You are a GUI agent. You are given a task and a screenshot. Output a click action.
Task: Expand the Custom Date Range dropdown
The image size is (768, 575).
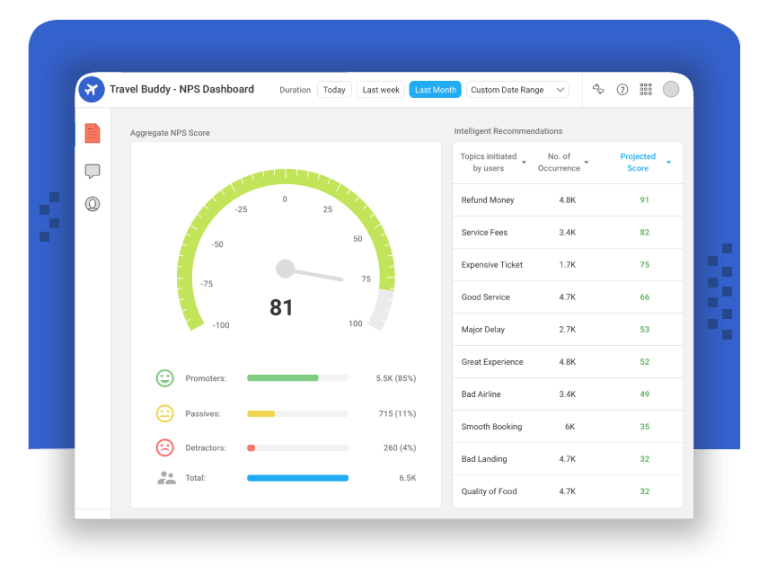[517, 90]
